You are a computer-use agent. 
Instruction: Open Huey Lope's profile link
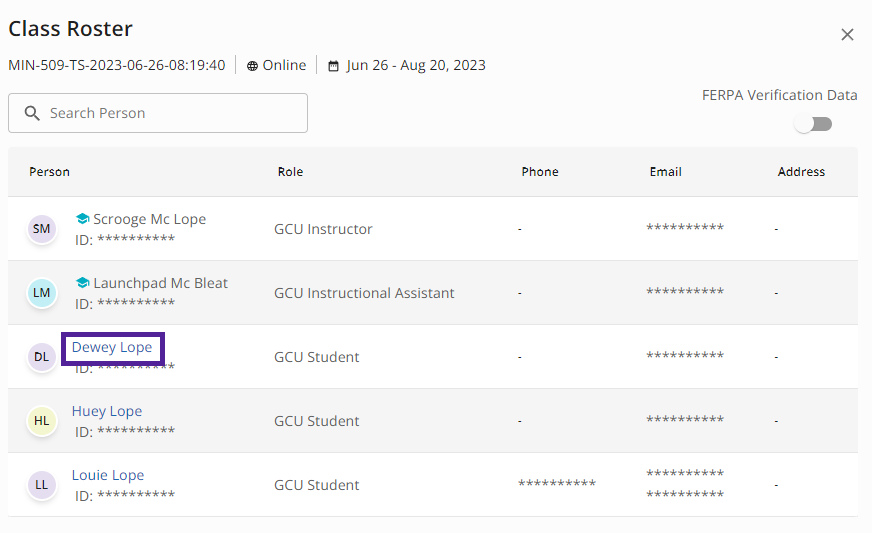pos(107,411)
